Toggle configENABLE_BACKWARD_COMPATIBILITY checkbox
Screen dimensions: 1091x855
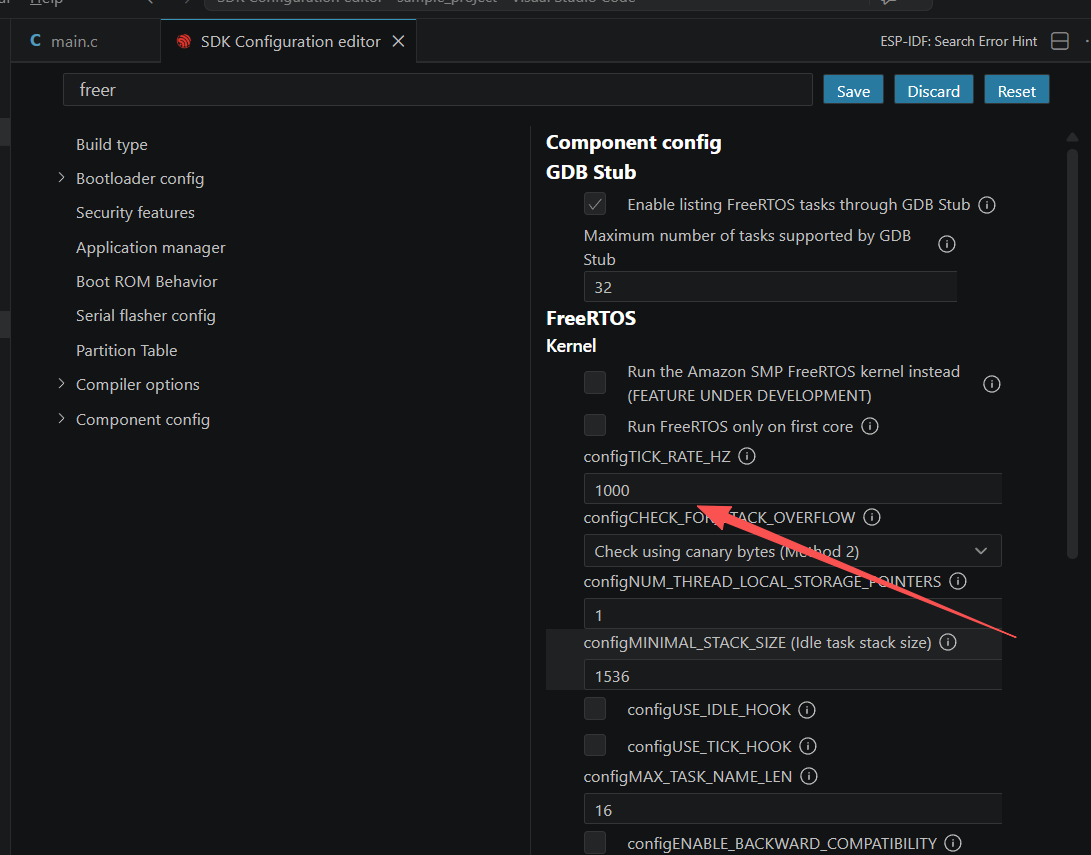click(595, 842)
